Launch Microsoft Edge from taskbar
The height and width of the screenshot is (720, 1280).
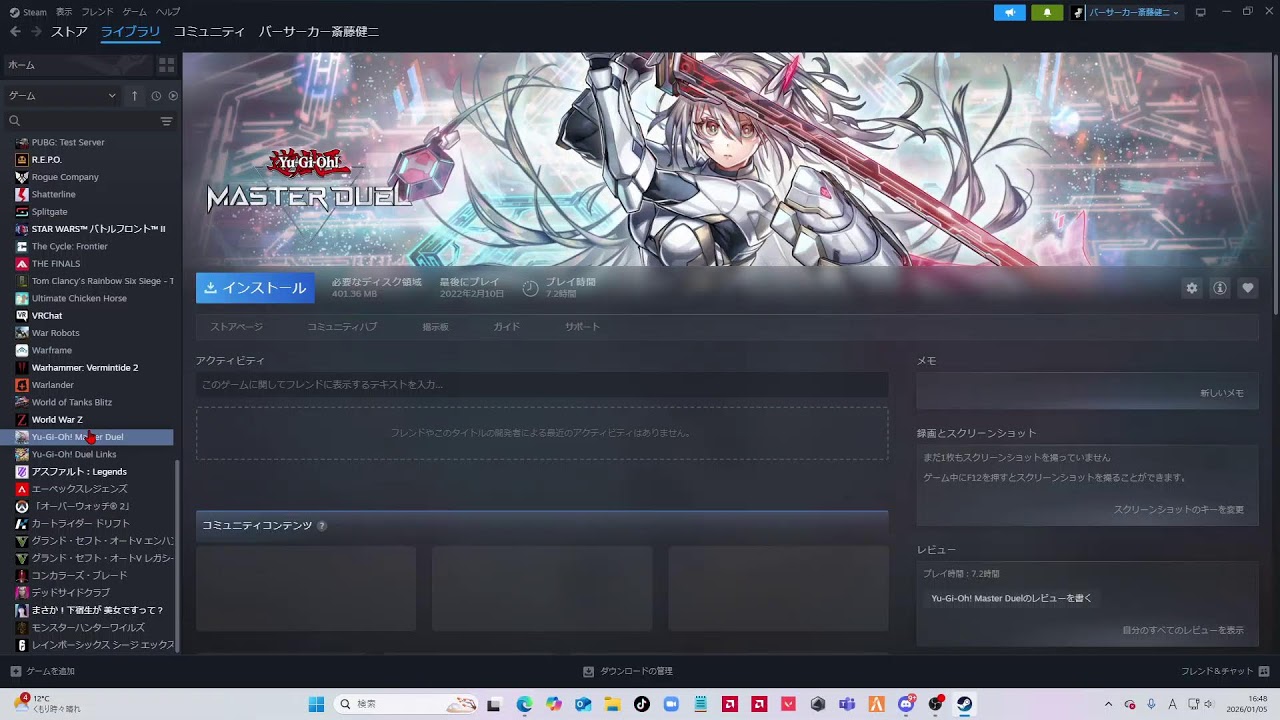pyautogui.click(x=525, y=704)
